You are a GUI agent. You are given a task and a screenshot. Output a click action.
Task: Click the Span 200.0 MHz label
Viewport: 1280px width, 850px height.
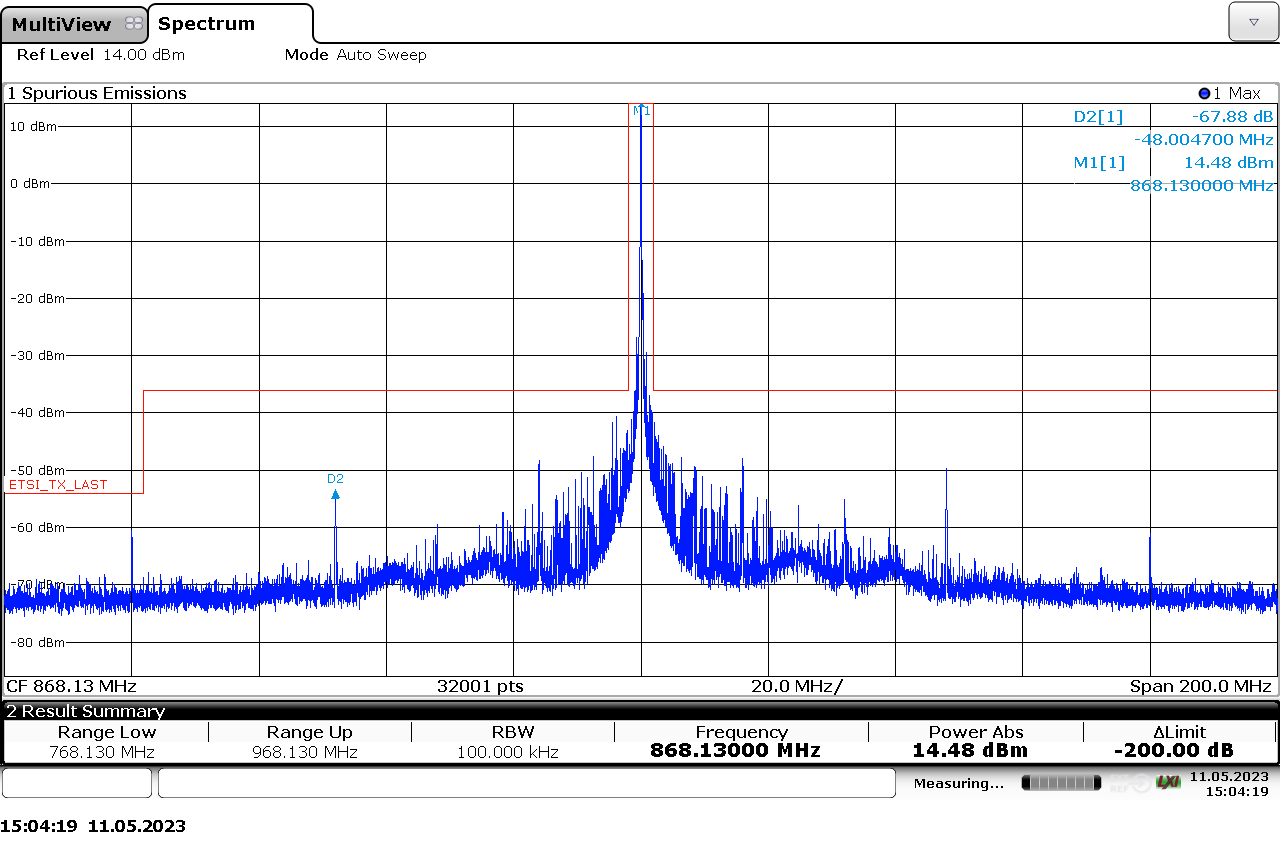[x=1201, y=686]
